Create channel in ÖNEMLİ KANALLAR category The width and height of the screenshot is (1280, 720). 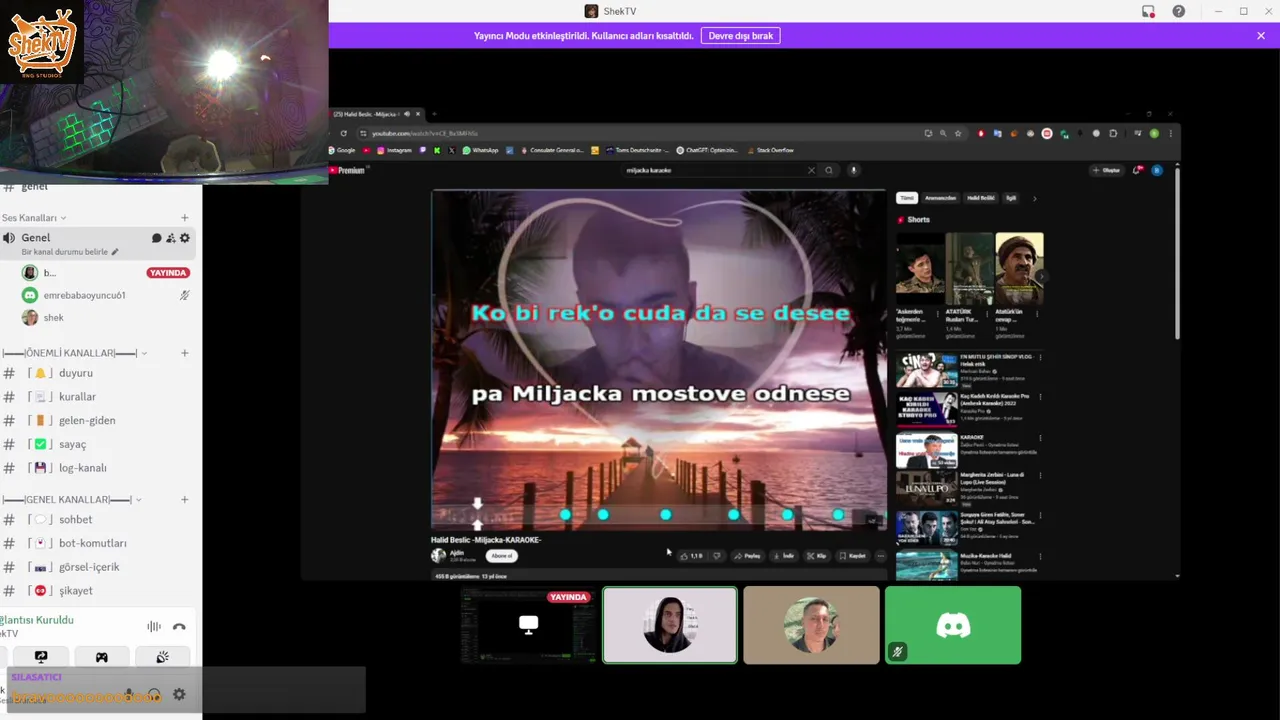(x=184, y=353)
